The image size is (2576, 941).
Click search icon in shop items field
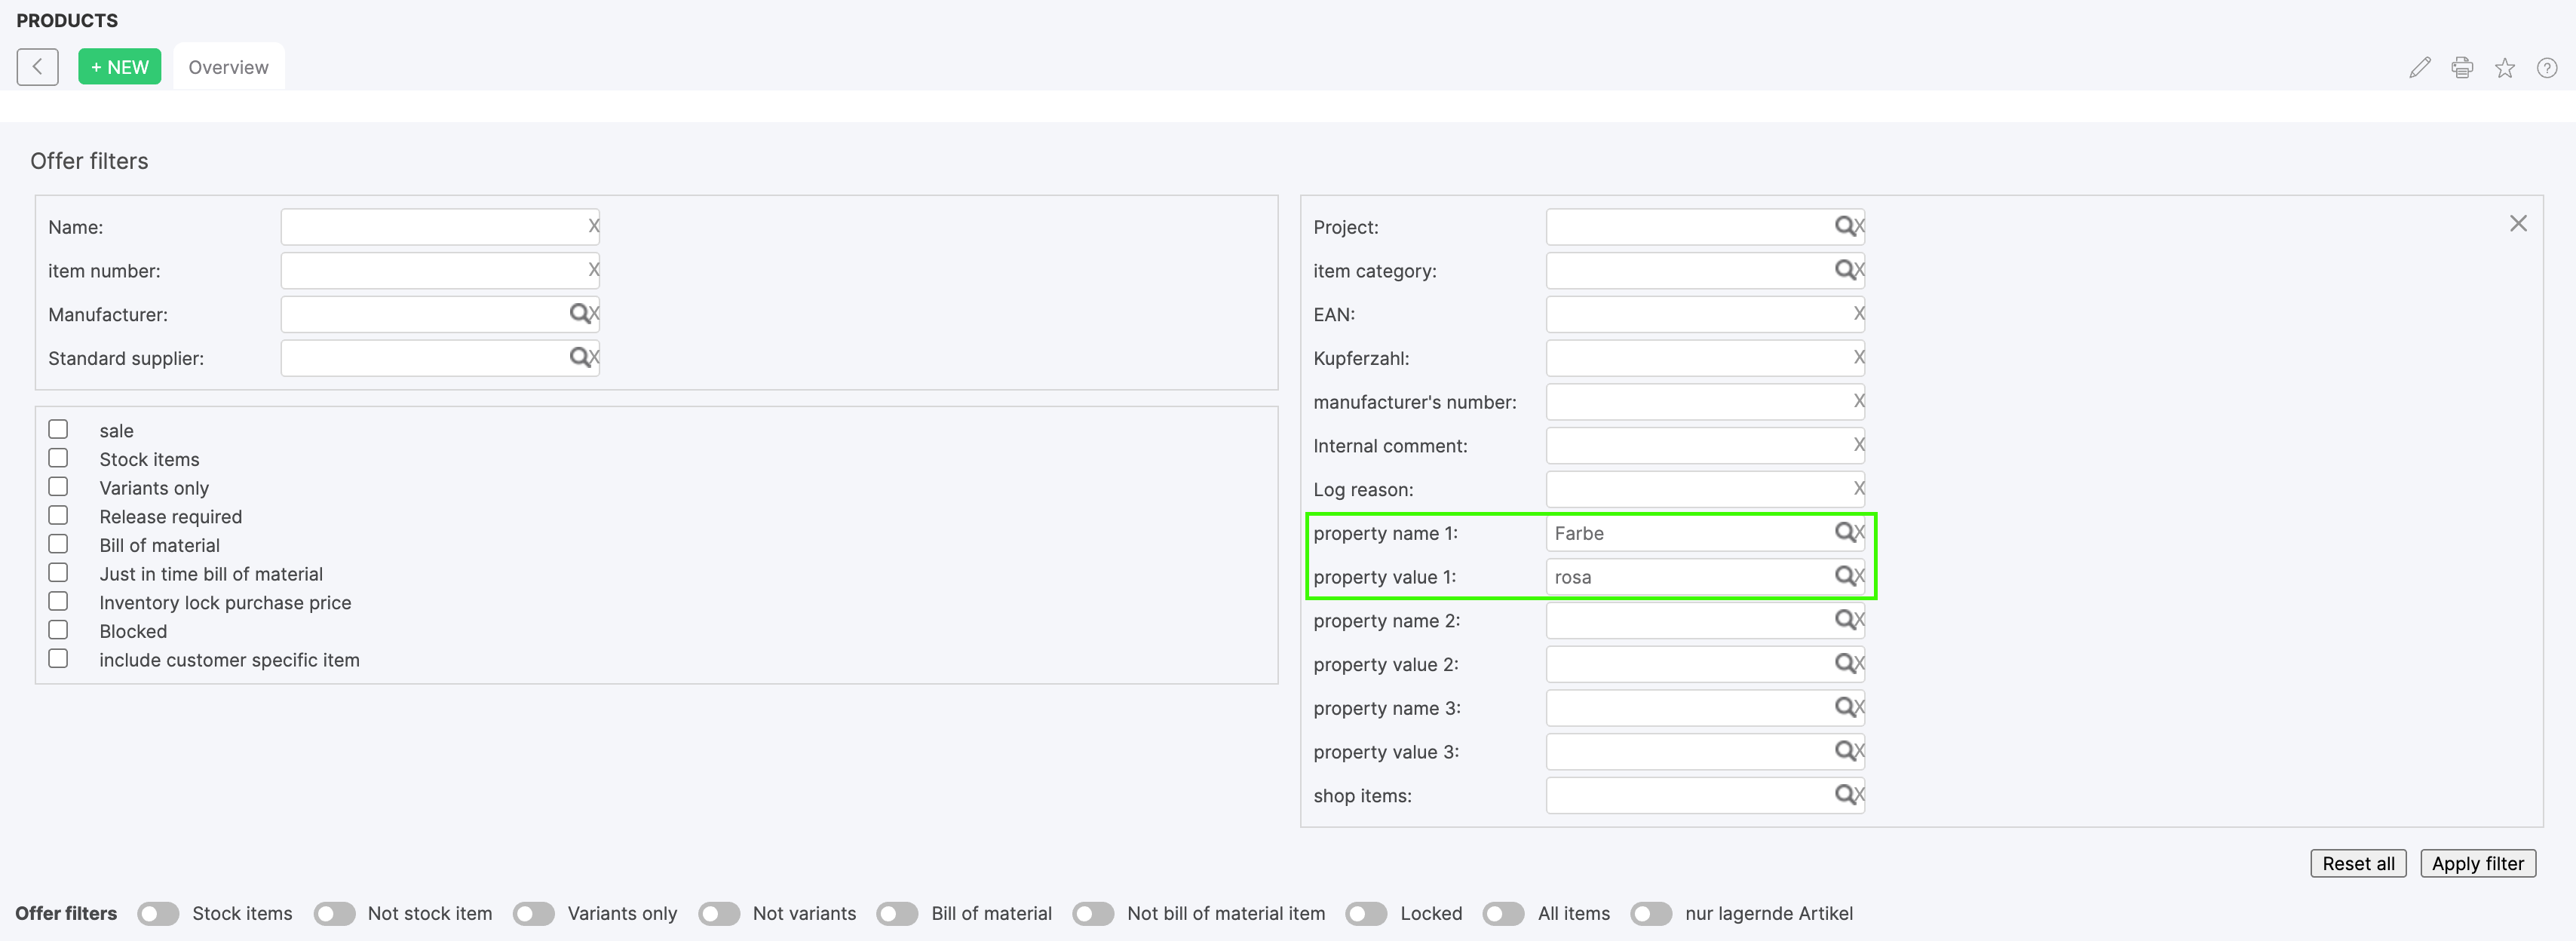tap(1845, 795)
